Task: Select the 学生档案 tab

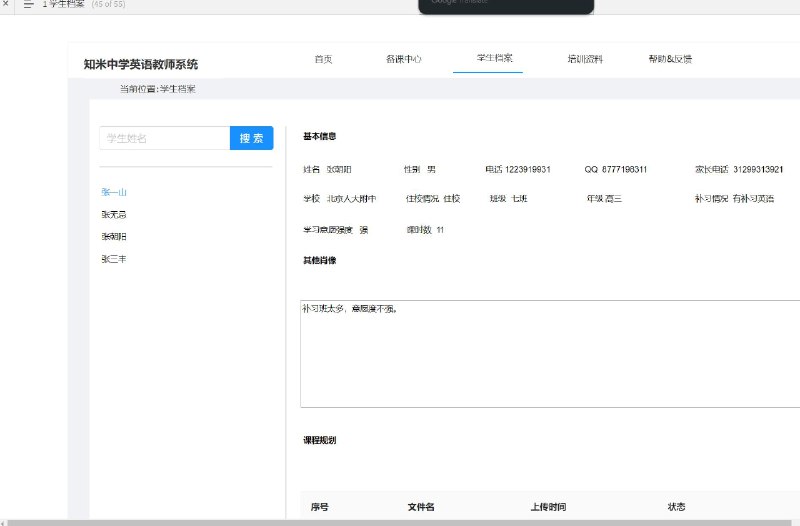Action: click(x=494, y=58)
